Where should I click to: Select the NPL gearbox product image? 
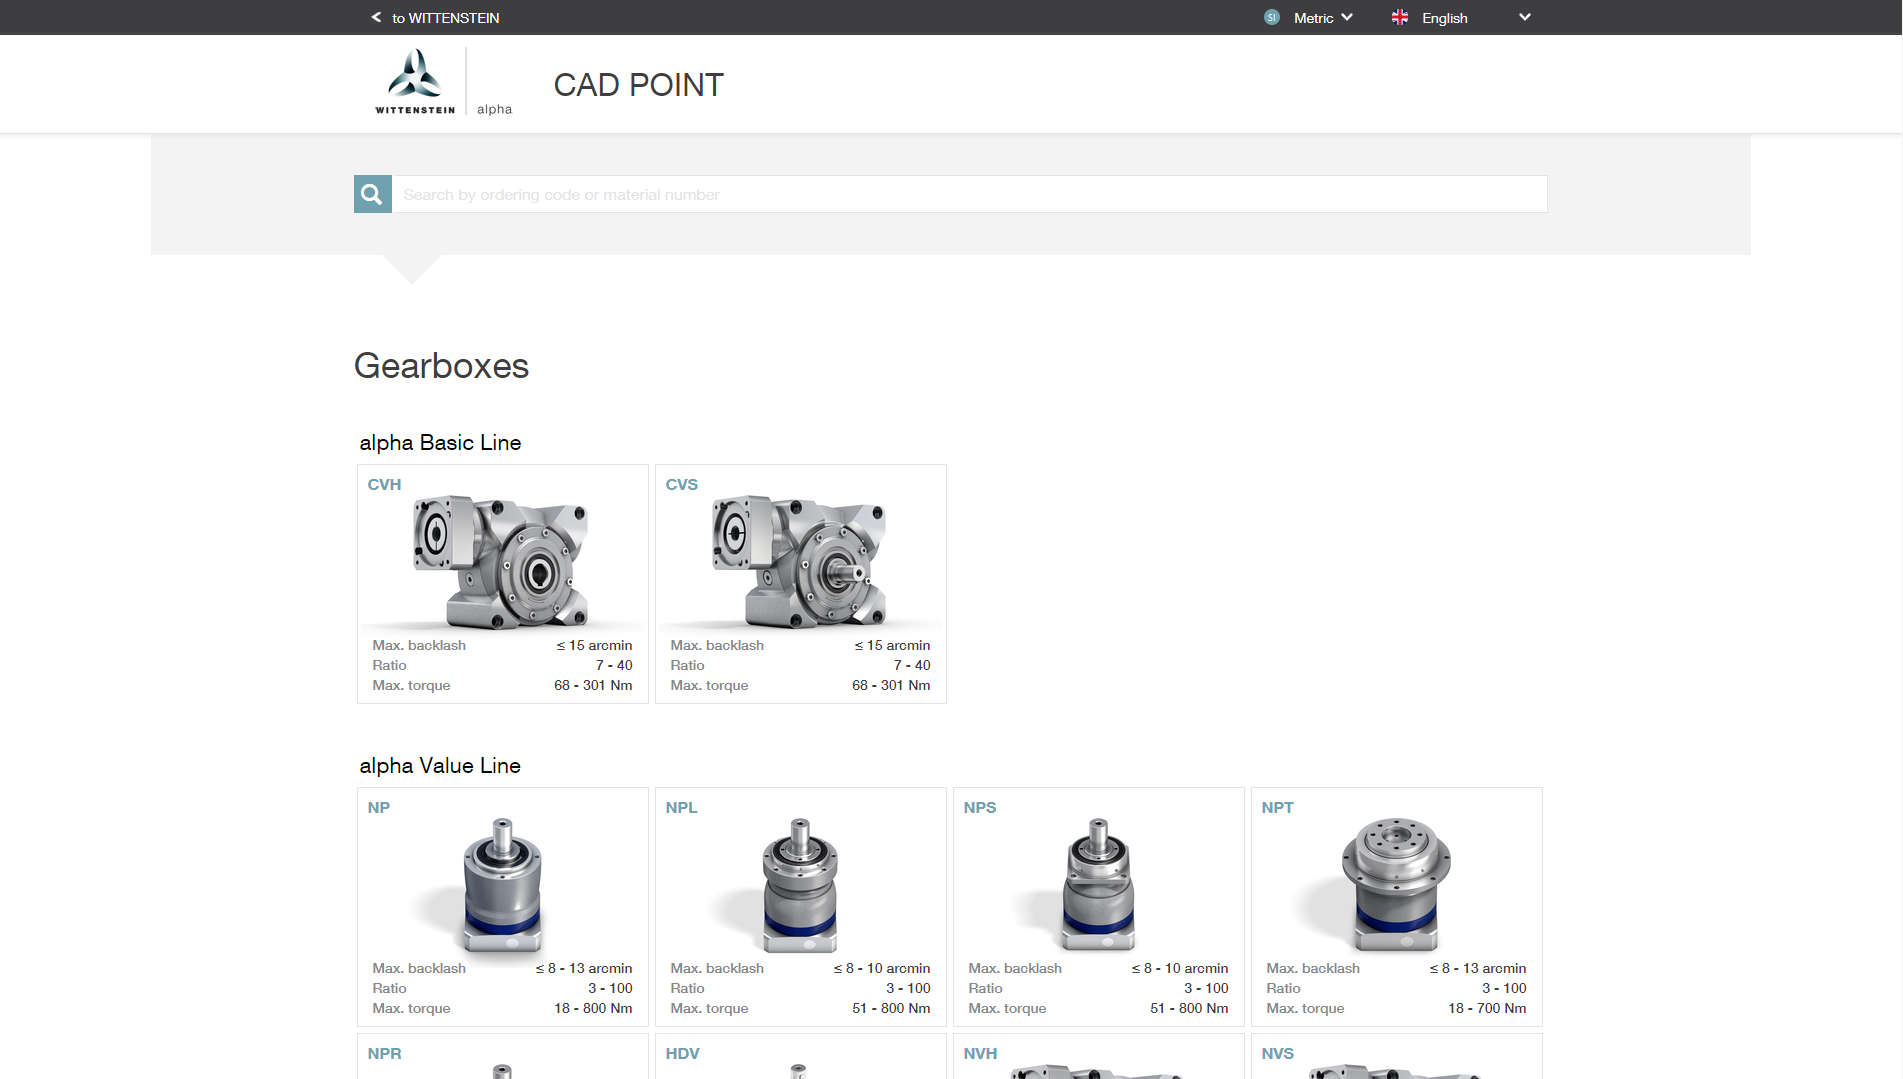pos(800,885)
